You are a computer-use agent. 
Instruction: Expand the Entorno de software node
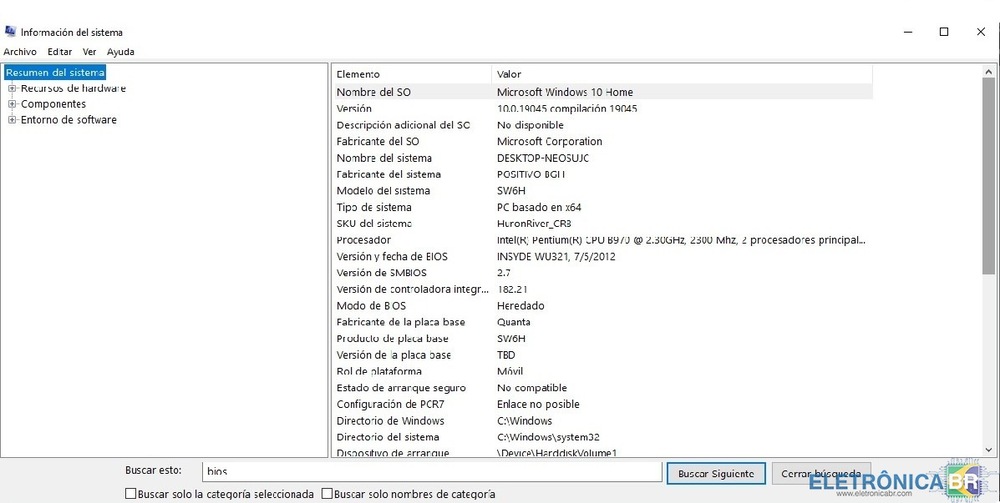point(12,120)
